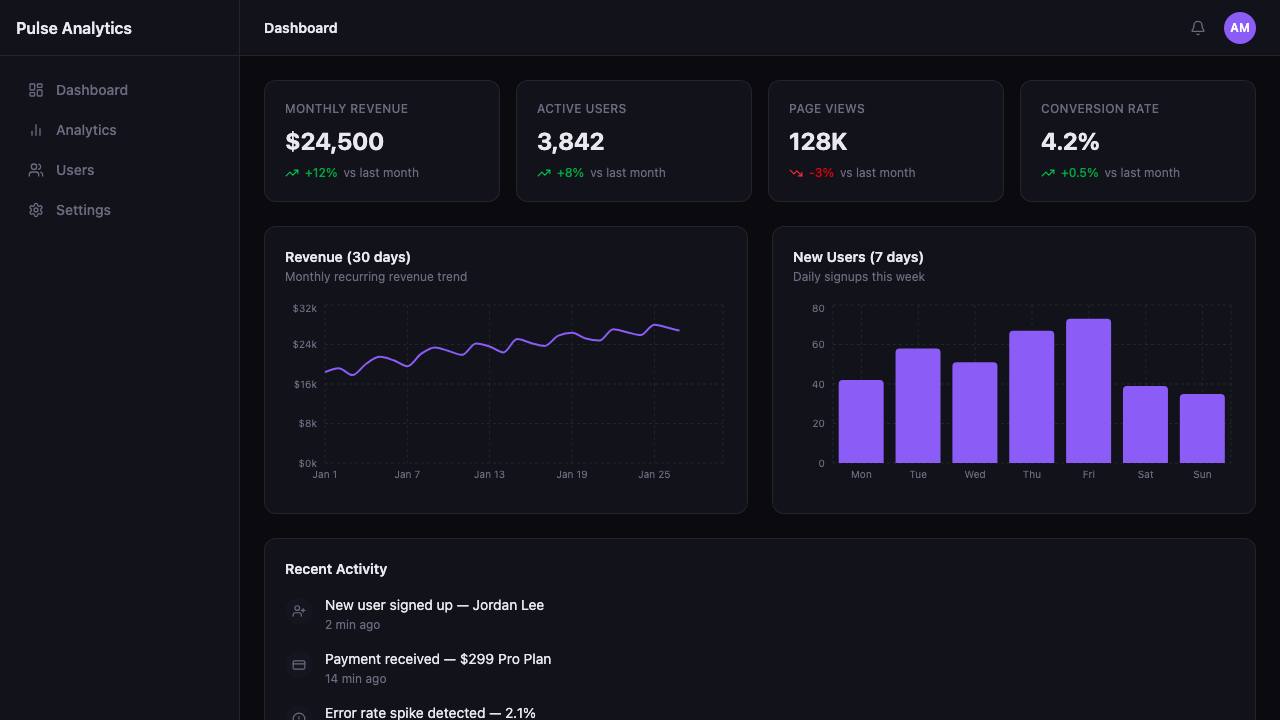Select the Sunday bar in New Users chart
1280x720 pixels.
point(1202,429)
